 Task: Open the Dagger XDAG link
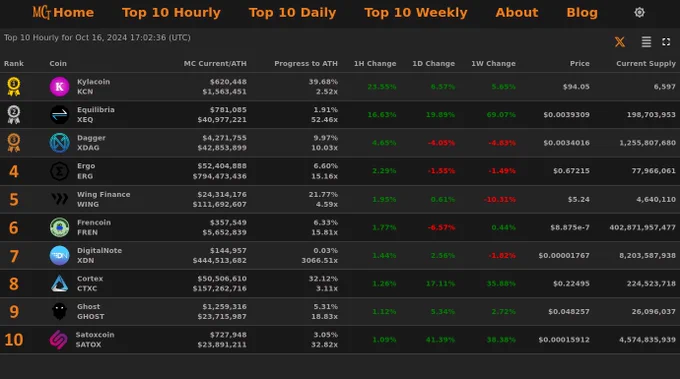(92, 143)
